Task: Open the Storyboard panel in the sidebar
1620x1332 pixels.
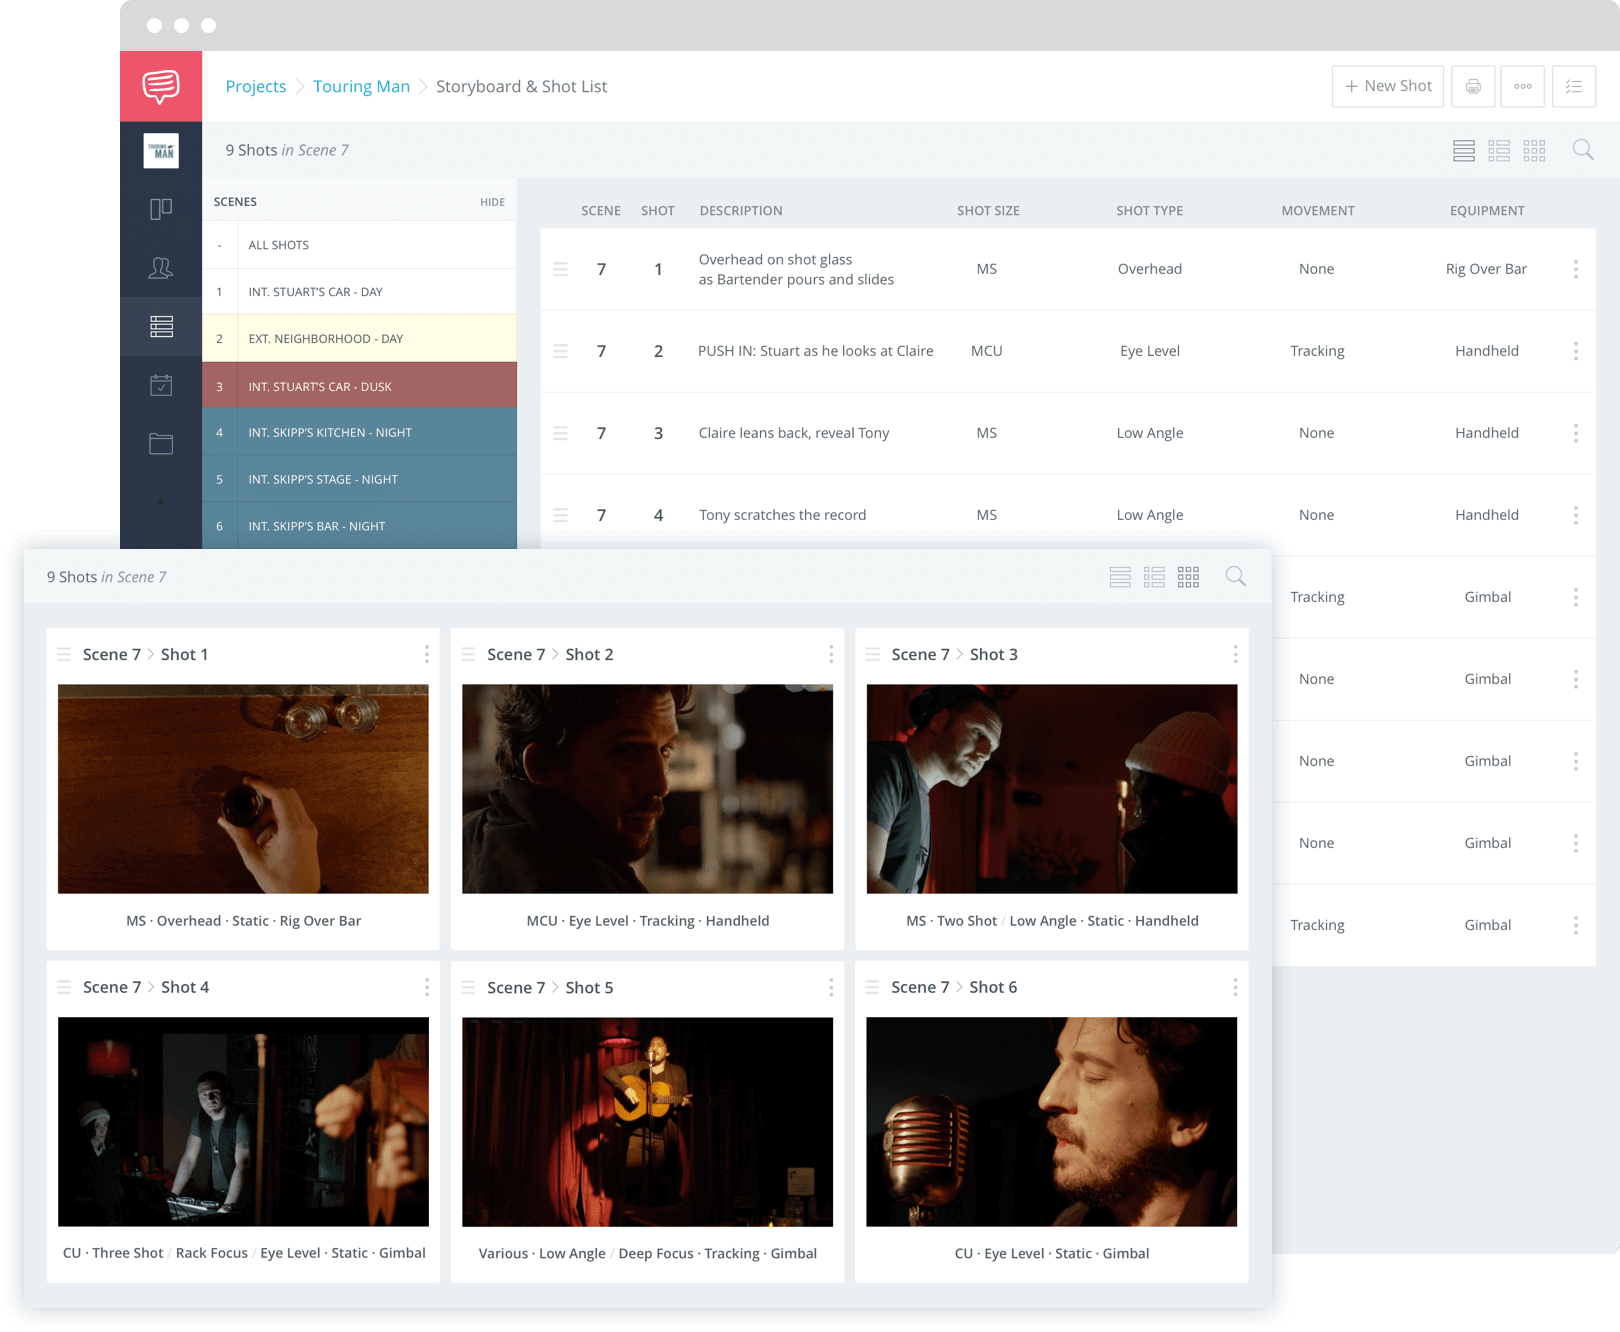Action: (x=160, y=208)
